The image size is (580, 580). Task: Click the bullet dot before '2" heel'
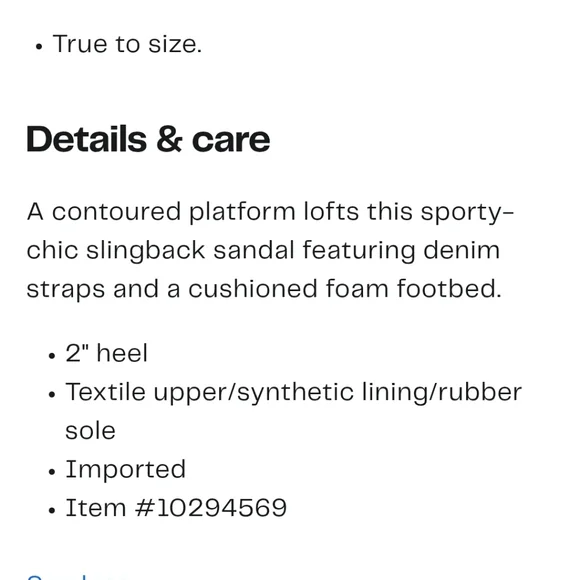(x=52, y=356)
